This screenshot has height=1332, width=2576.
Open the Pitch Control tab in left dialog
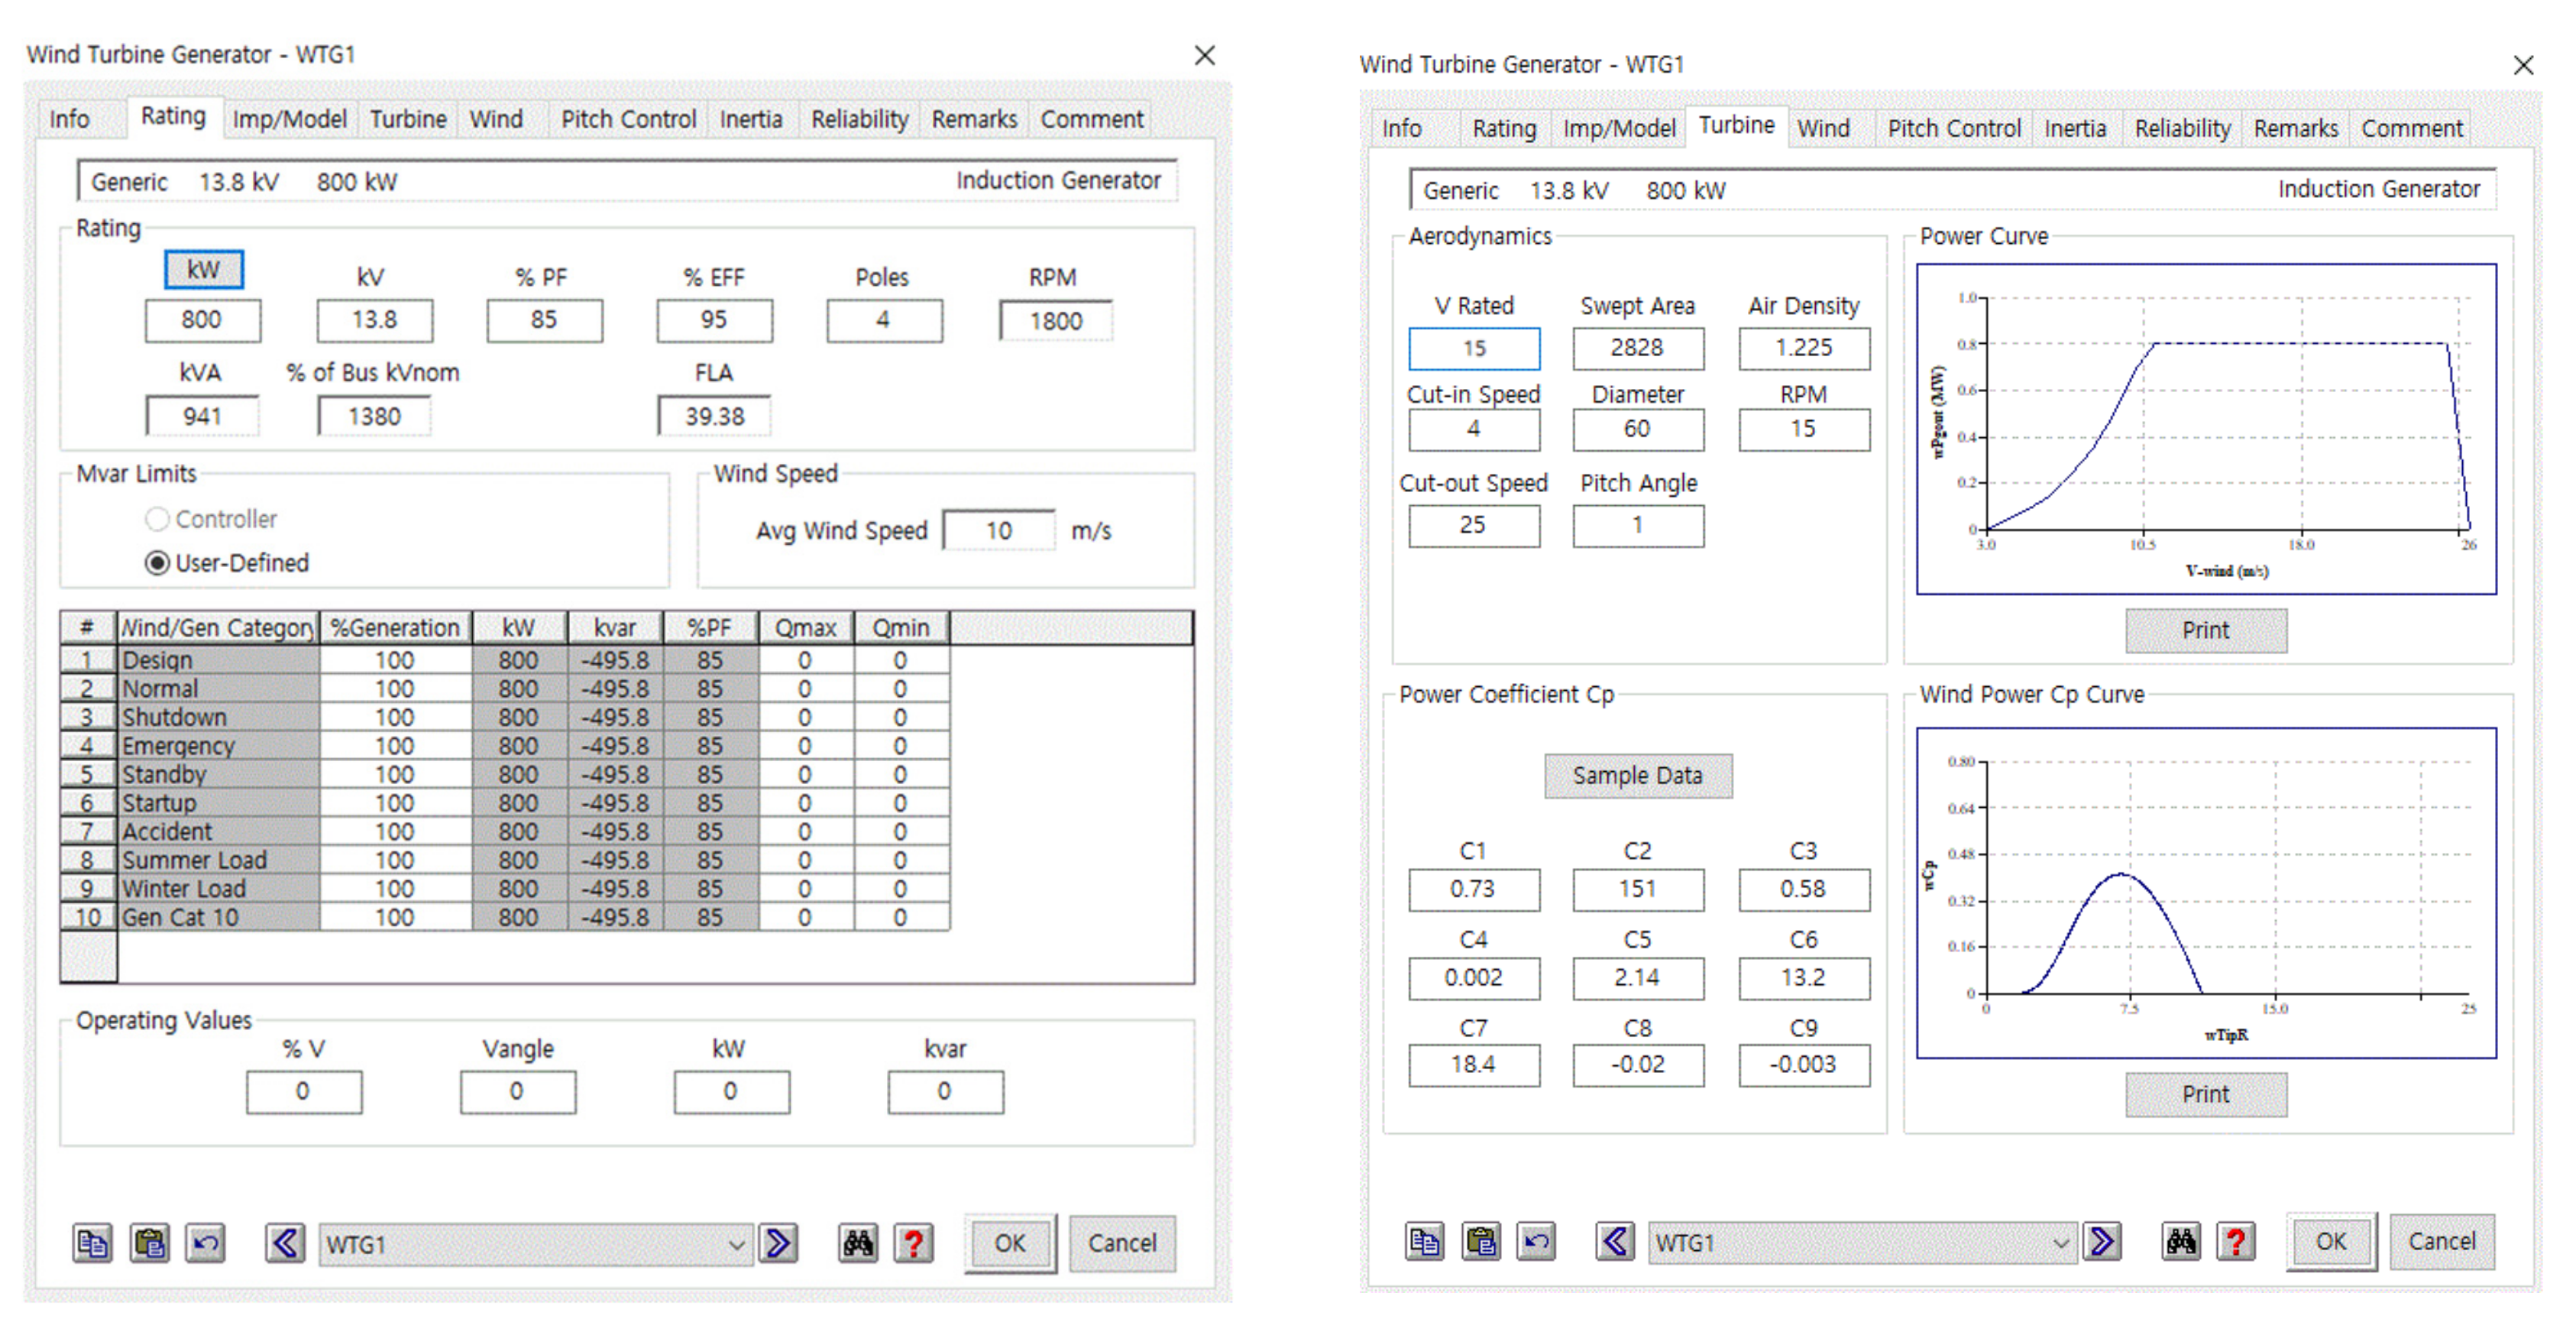coord(627,119)
